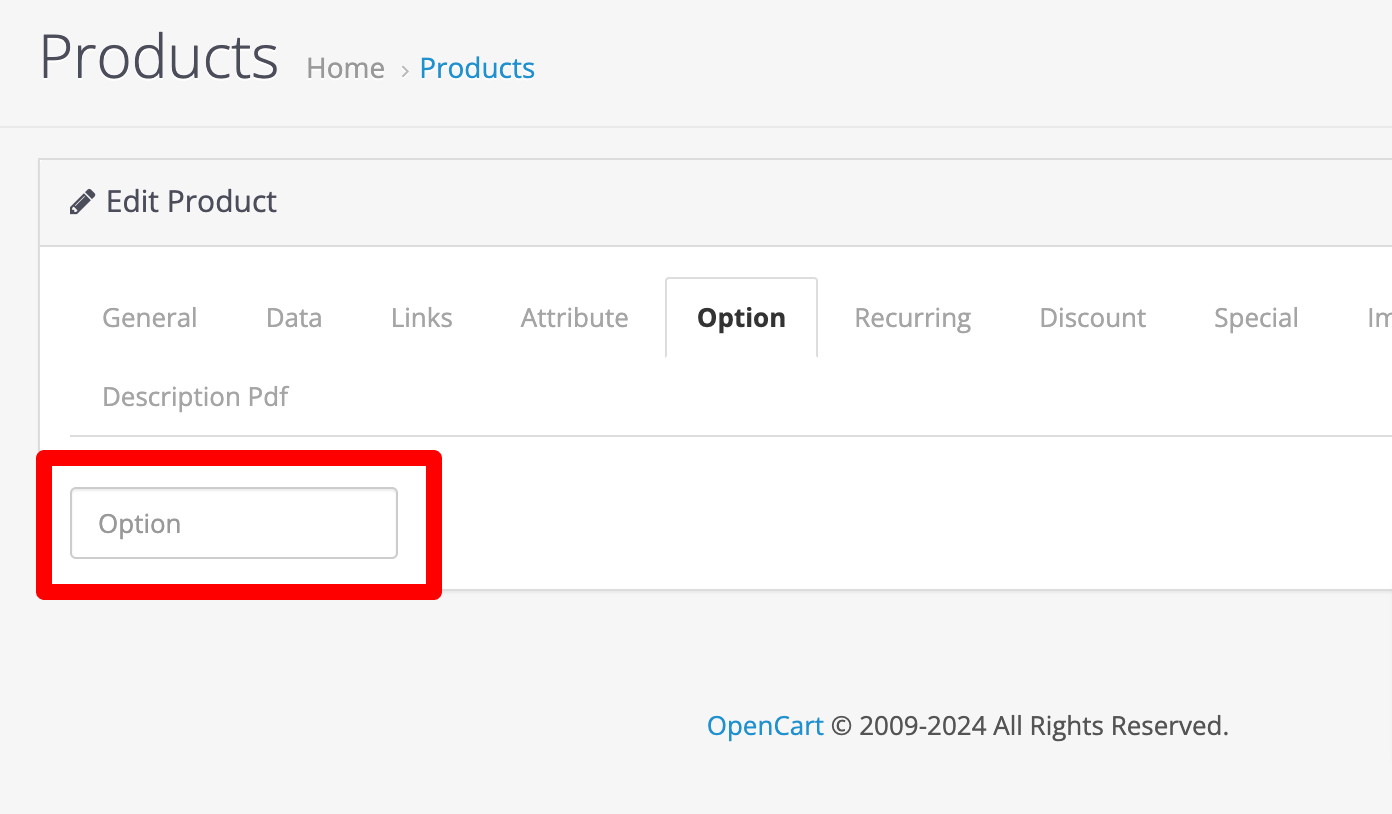Select the Links tab
Screen dimensions: 1392x814
[422, 318]
